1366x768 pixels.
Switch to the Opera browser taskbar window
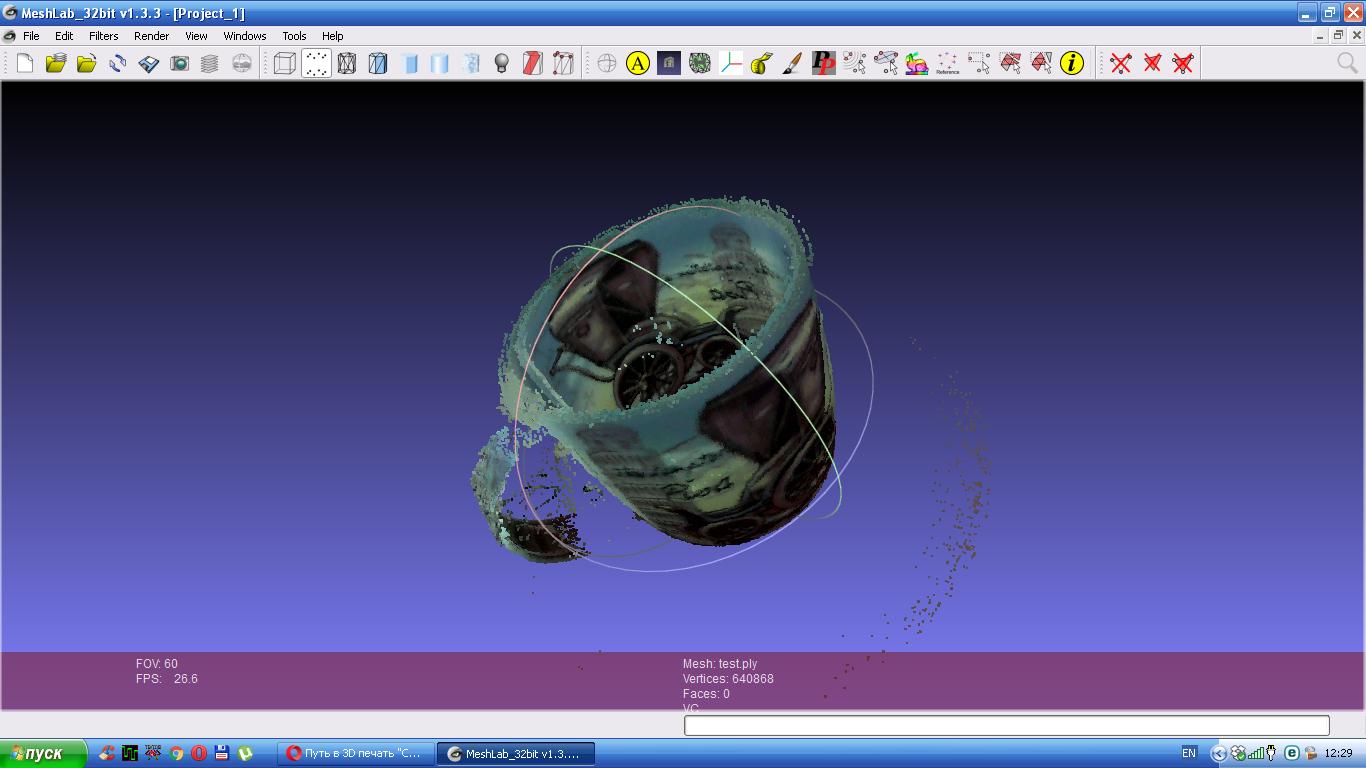point(355,753)
